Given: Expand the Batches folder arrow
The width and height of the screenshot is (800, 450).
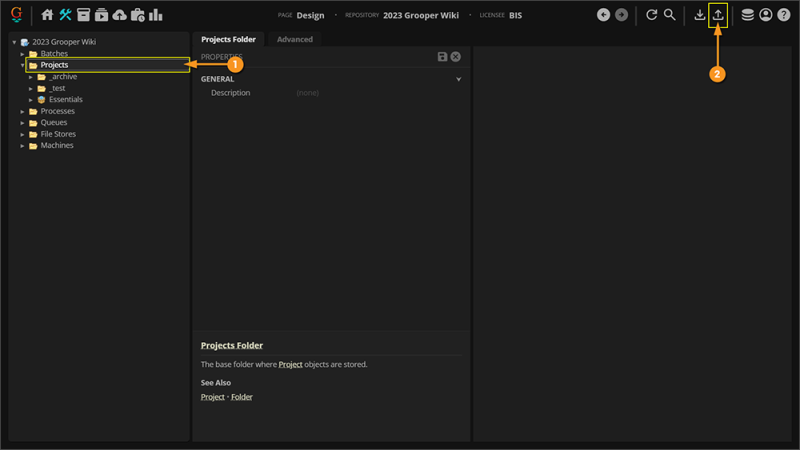Looking at the screenshot, I should pos(23,54).
